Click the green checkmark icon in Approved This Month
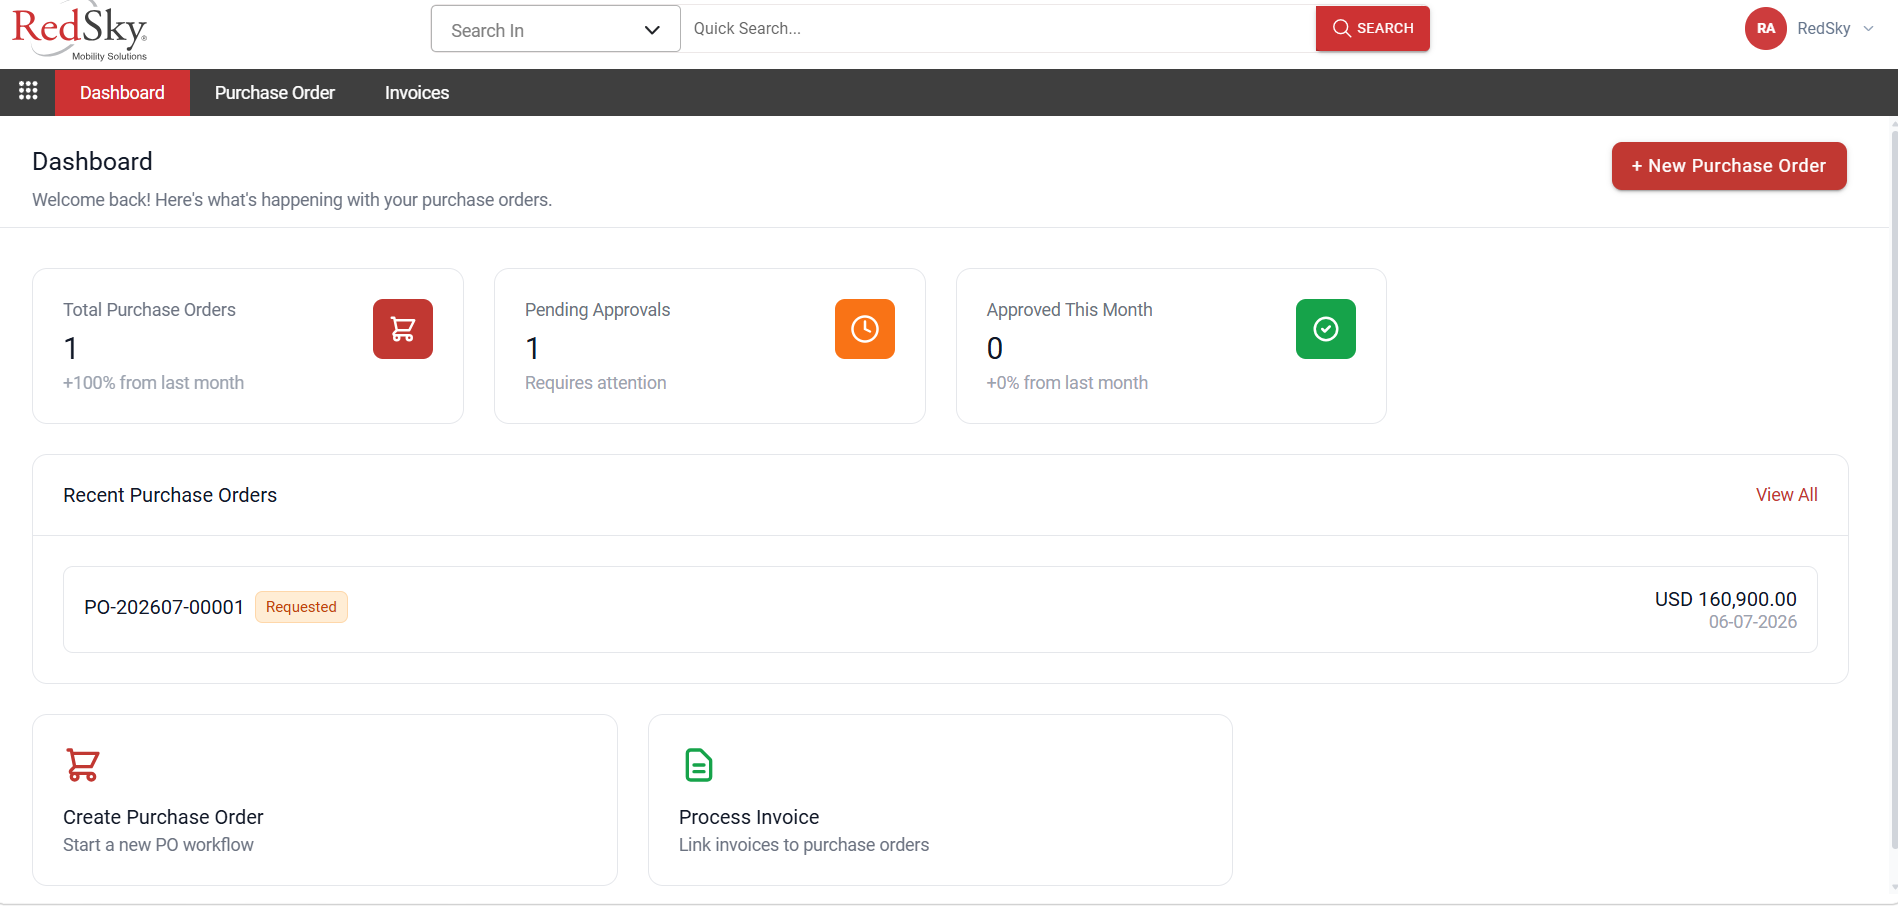This screenshot has width=1898, height=907. point(1326,329)
